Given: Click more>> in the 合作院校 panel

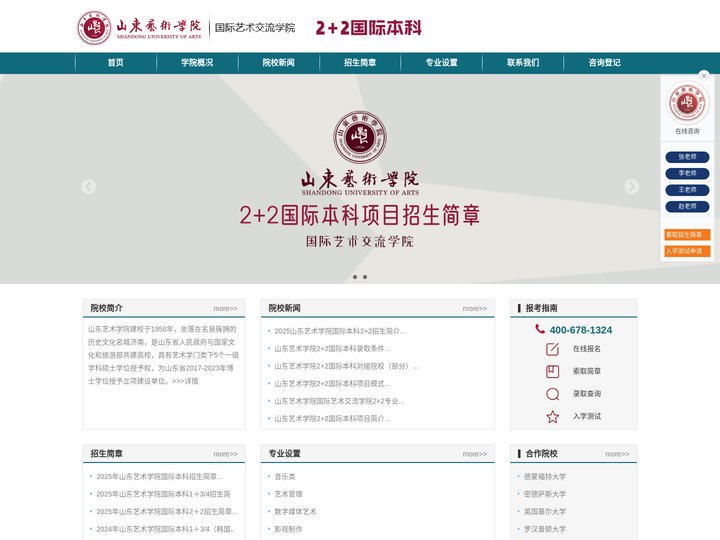Looking at the screenshot, I should (x=617, y=454).
